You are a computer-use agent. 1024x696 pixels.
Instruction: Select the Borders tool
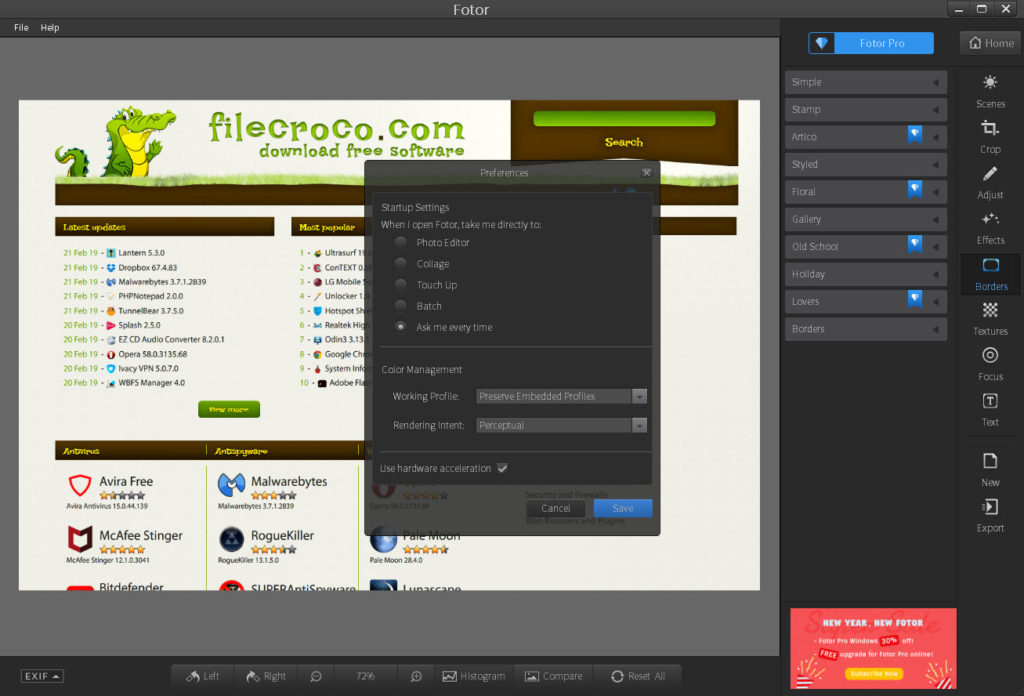pos(991,274)
